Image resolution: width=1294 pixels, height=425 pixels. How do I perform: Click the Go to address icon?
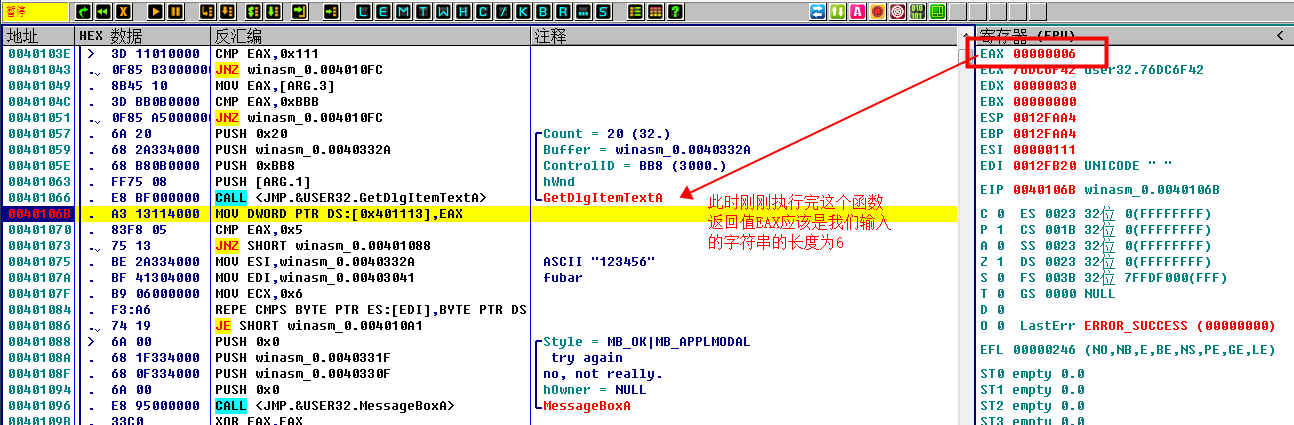pyautogui.click(x=332, y=12)
